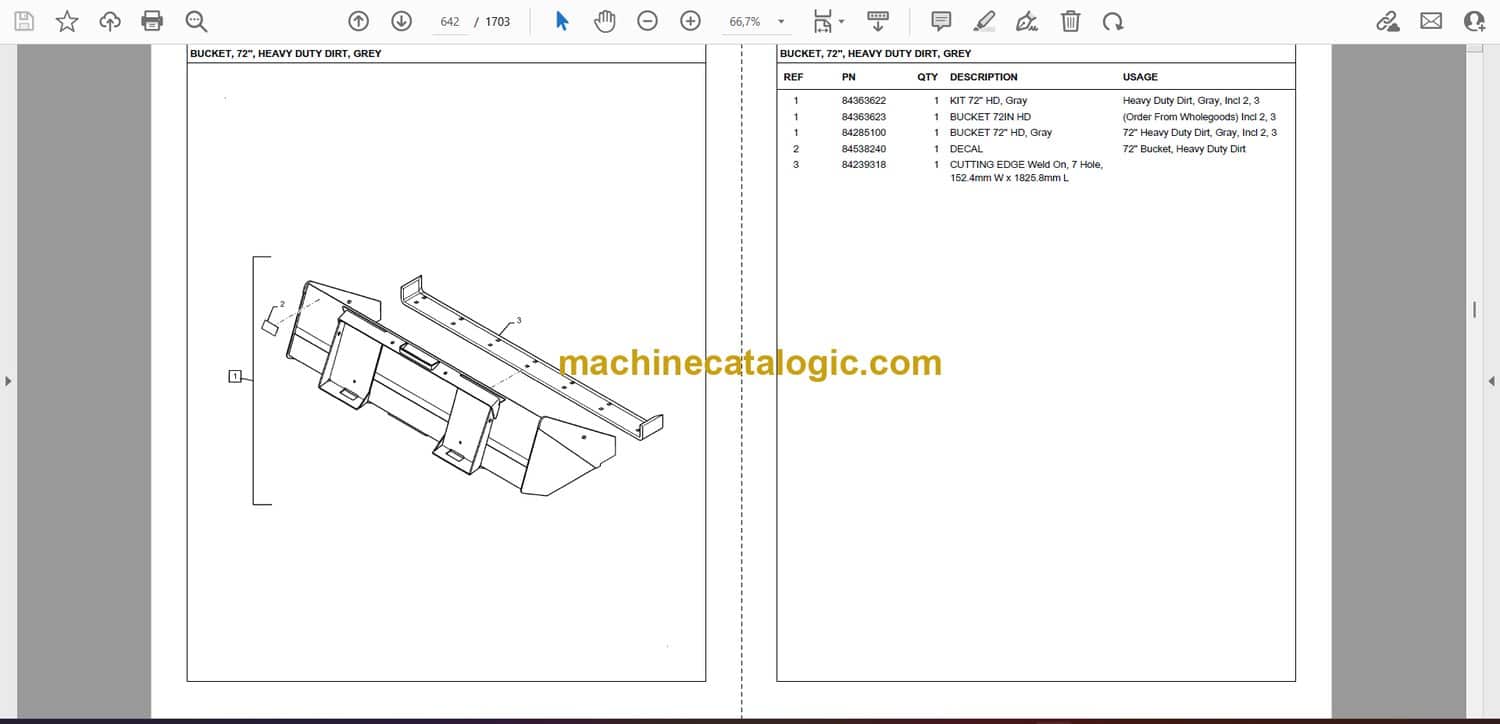The height and width of the screenshot is (724, 1500).
Task: Add a comment note
Action: (x=941, y=21)
